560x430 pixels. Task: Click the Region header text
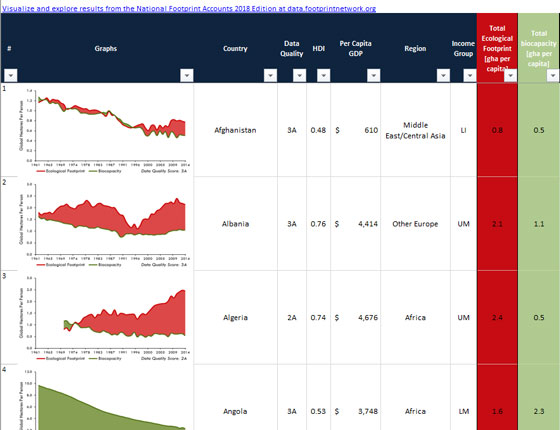[415, 49]
